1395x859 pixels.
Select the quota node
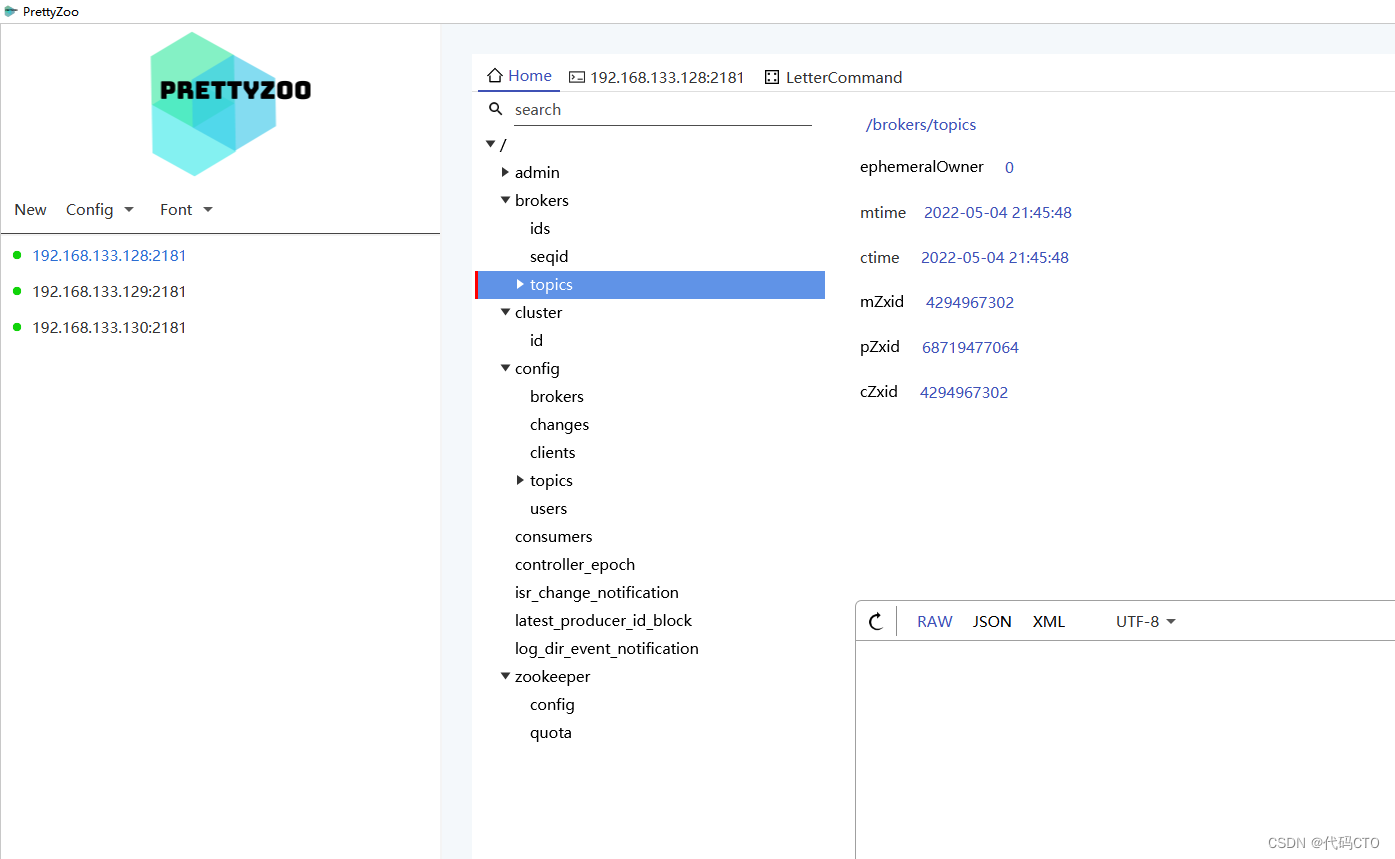coord(551,732)
